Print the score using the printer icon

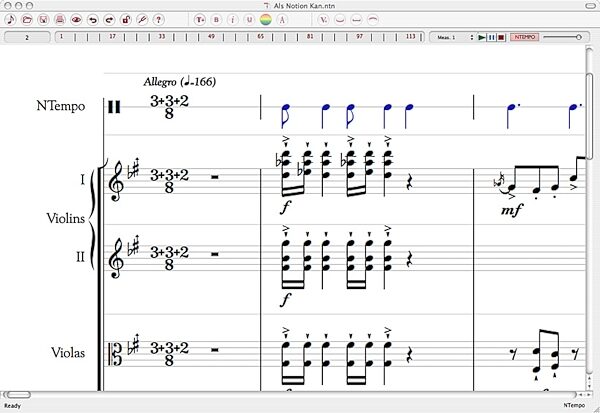[60, 20]
